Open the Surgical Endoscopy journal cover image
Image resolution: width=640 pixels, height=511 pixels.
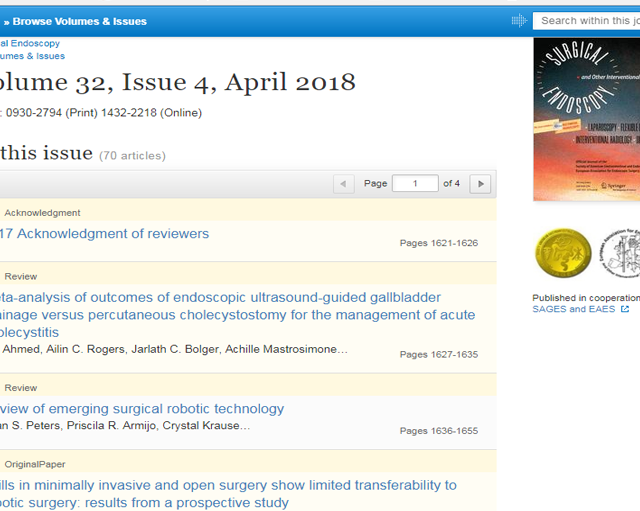click(x=586, y=120)
